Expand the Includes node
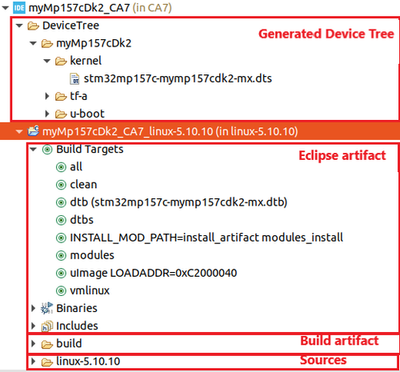Screen dimensions: 400x372 (33, 326)
